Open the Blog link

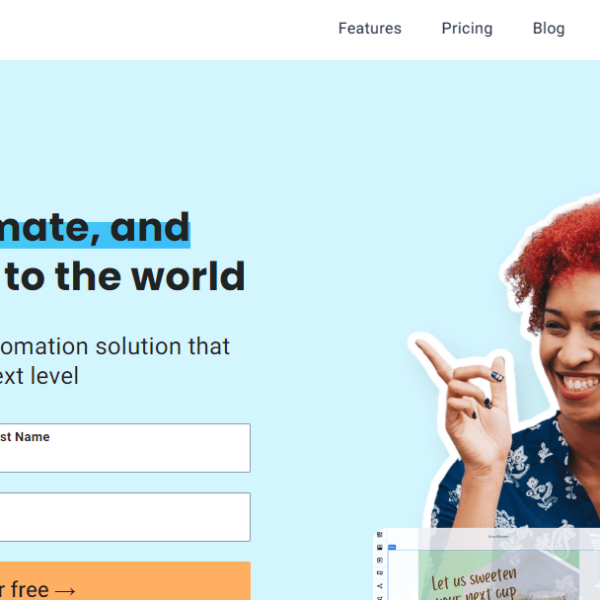548,28
